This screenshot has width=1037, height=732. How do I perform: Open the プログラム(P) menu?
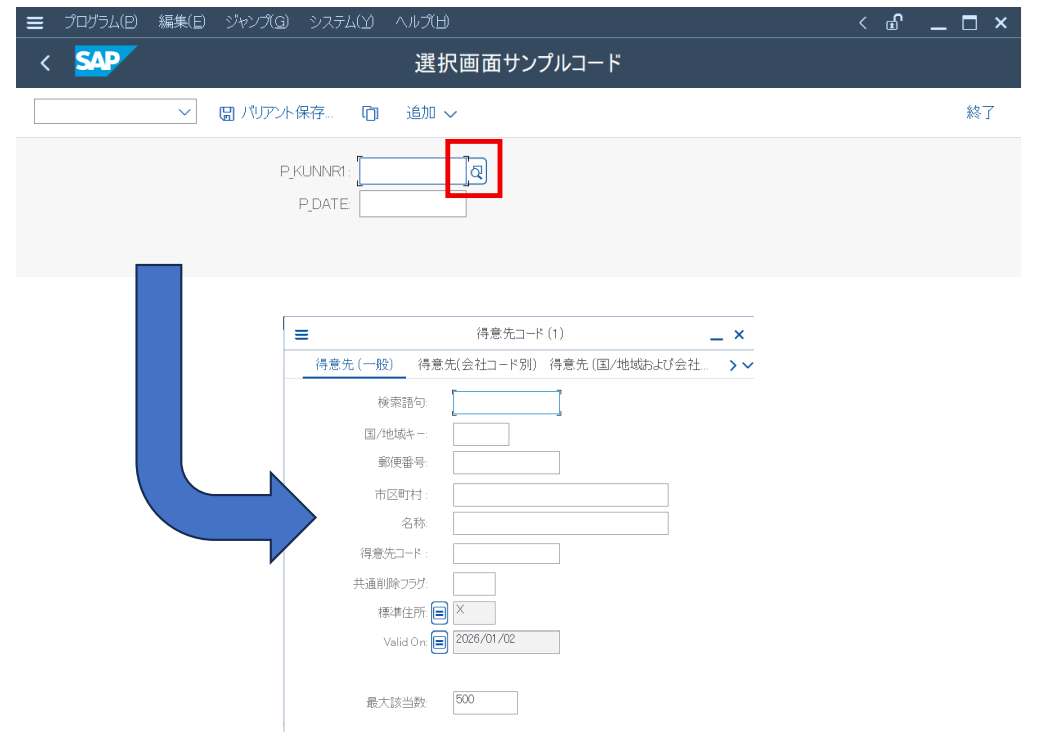point(101,22)
